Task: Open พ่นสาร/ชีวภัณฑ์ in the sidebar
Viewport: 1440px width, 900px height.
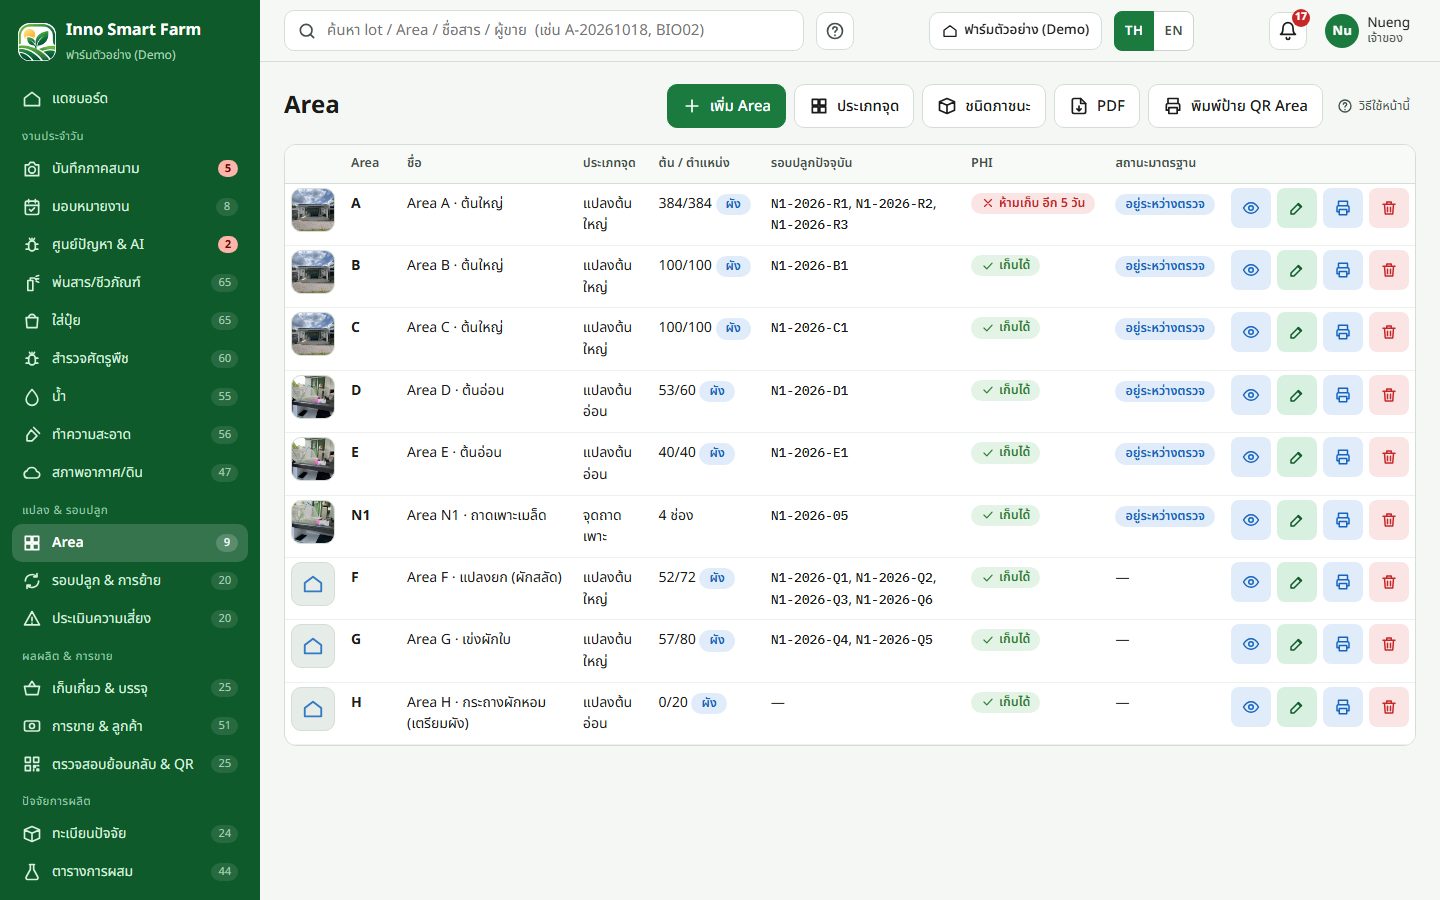Action: coord(130,282)
